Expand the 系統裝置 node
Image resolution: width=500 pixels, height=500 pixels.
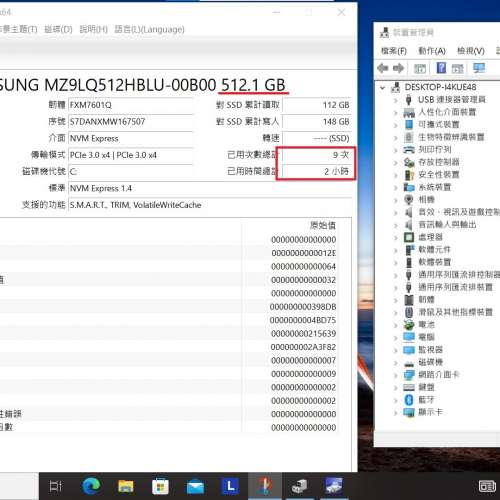click(x=396, y=188)
